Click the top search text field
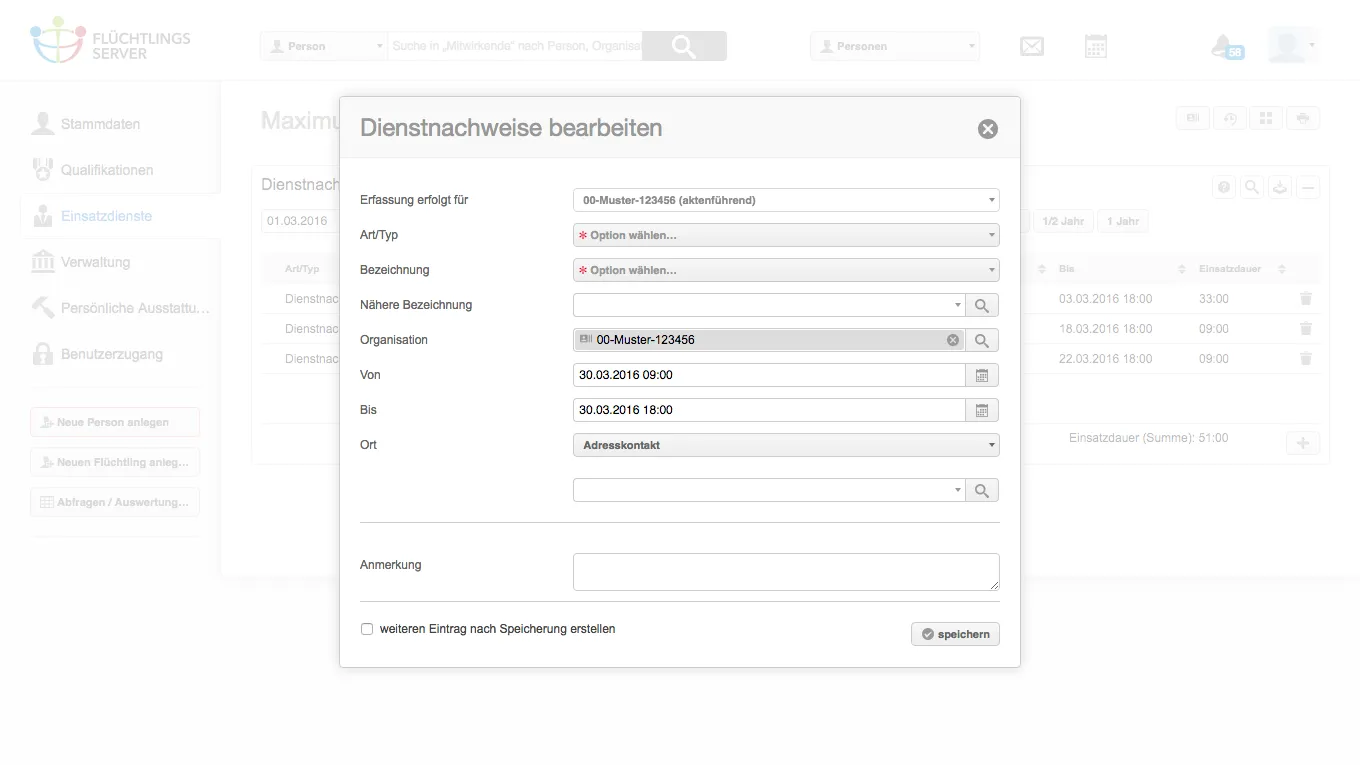 pos(514,46)
